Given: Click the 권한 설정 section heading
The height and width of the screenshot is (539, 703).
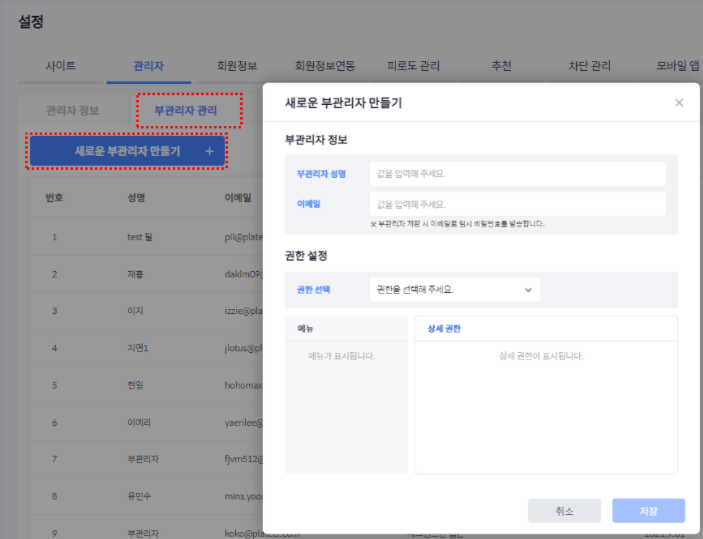Looking at the screenshot, I should click(x=306, y=256).
